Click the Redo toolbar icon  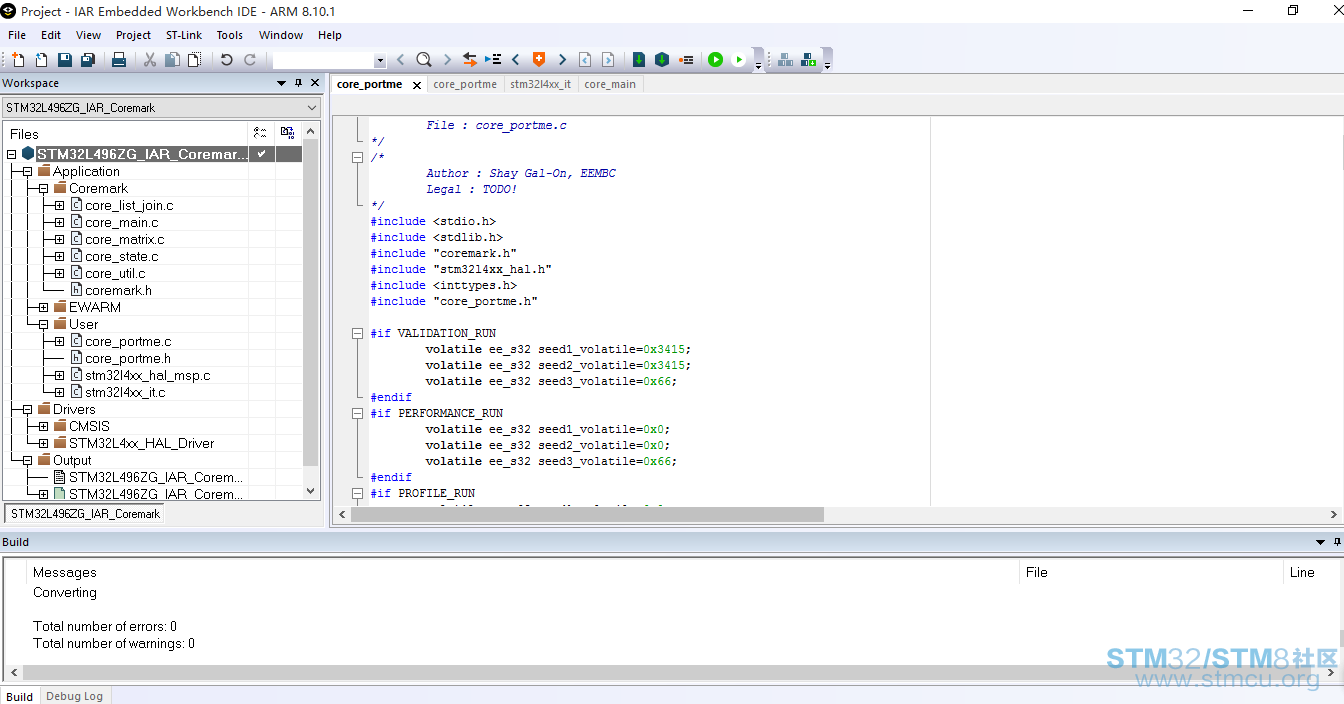point(250,60)
